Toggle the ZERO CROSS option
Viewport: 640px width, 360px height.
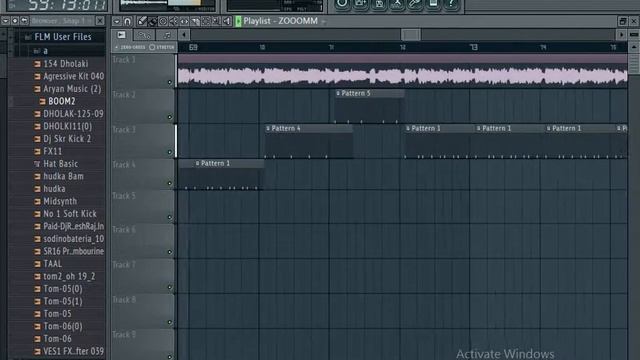tap(130, 47)
